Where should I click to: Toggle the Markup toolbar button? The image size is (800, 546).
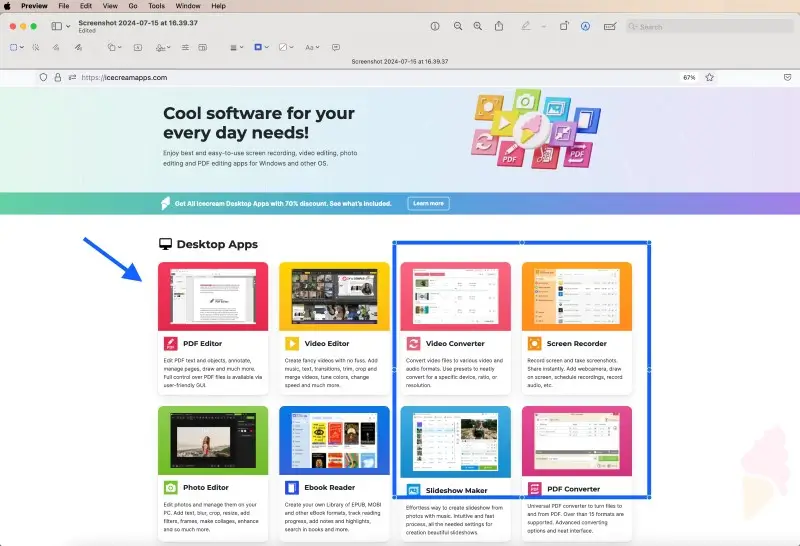tap(585, 26)
